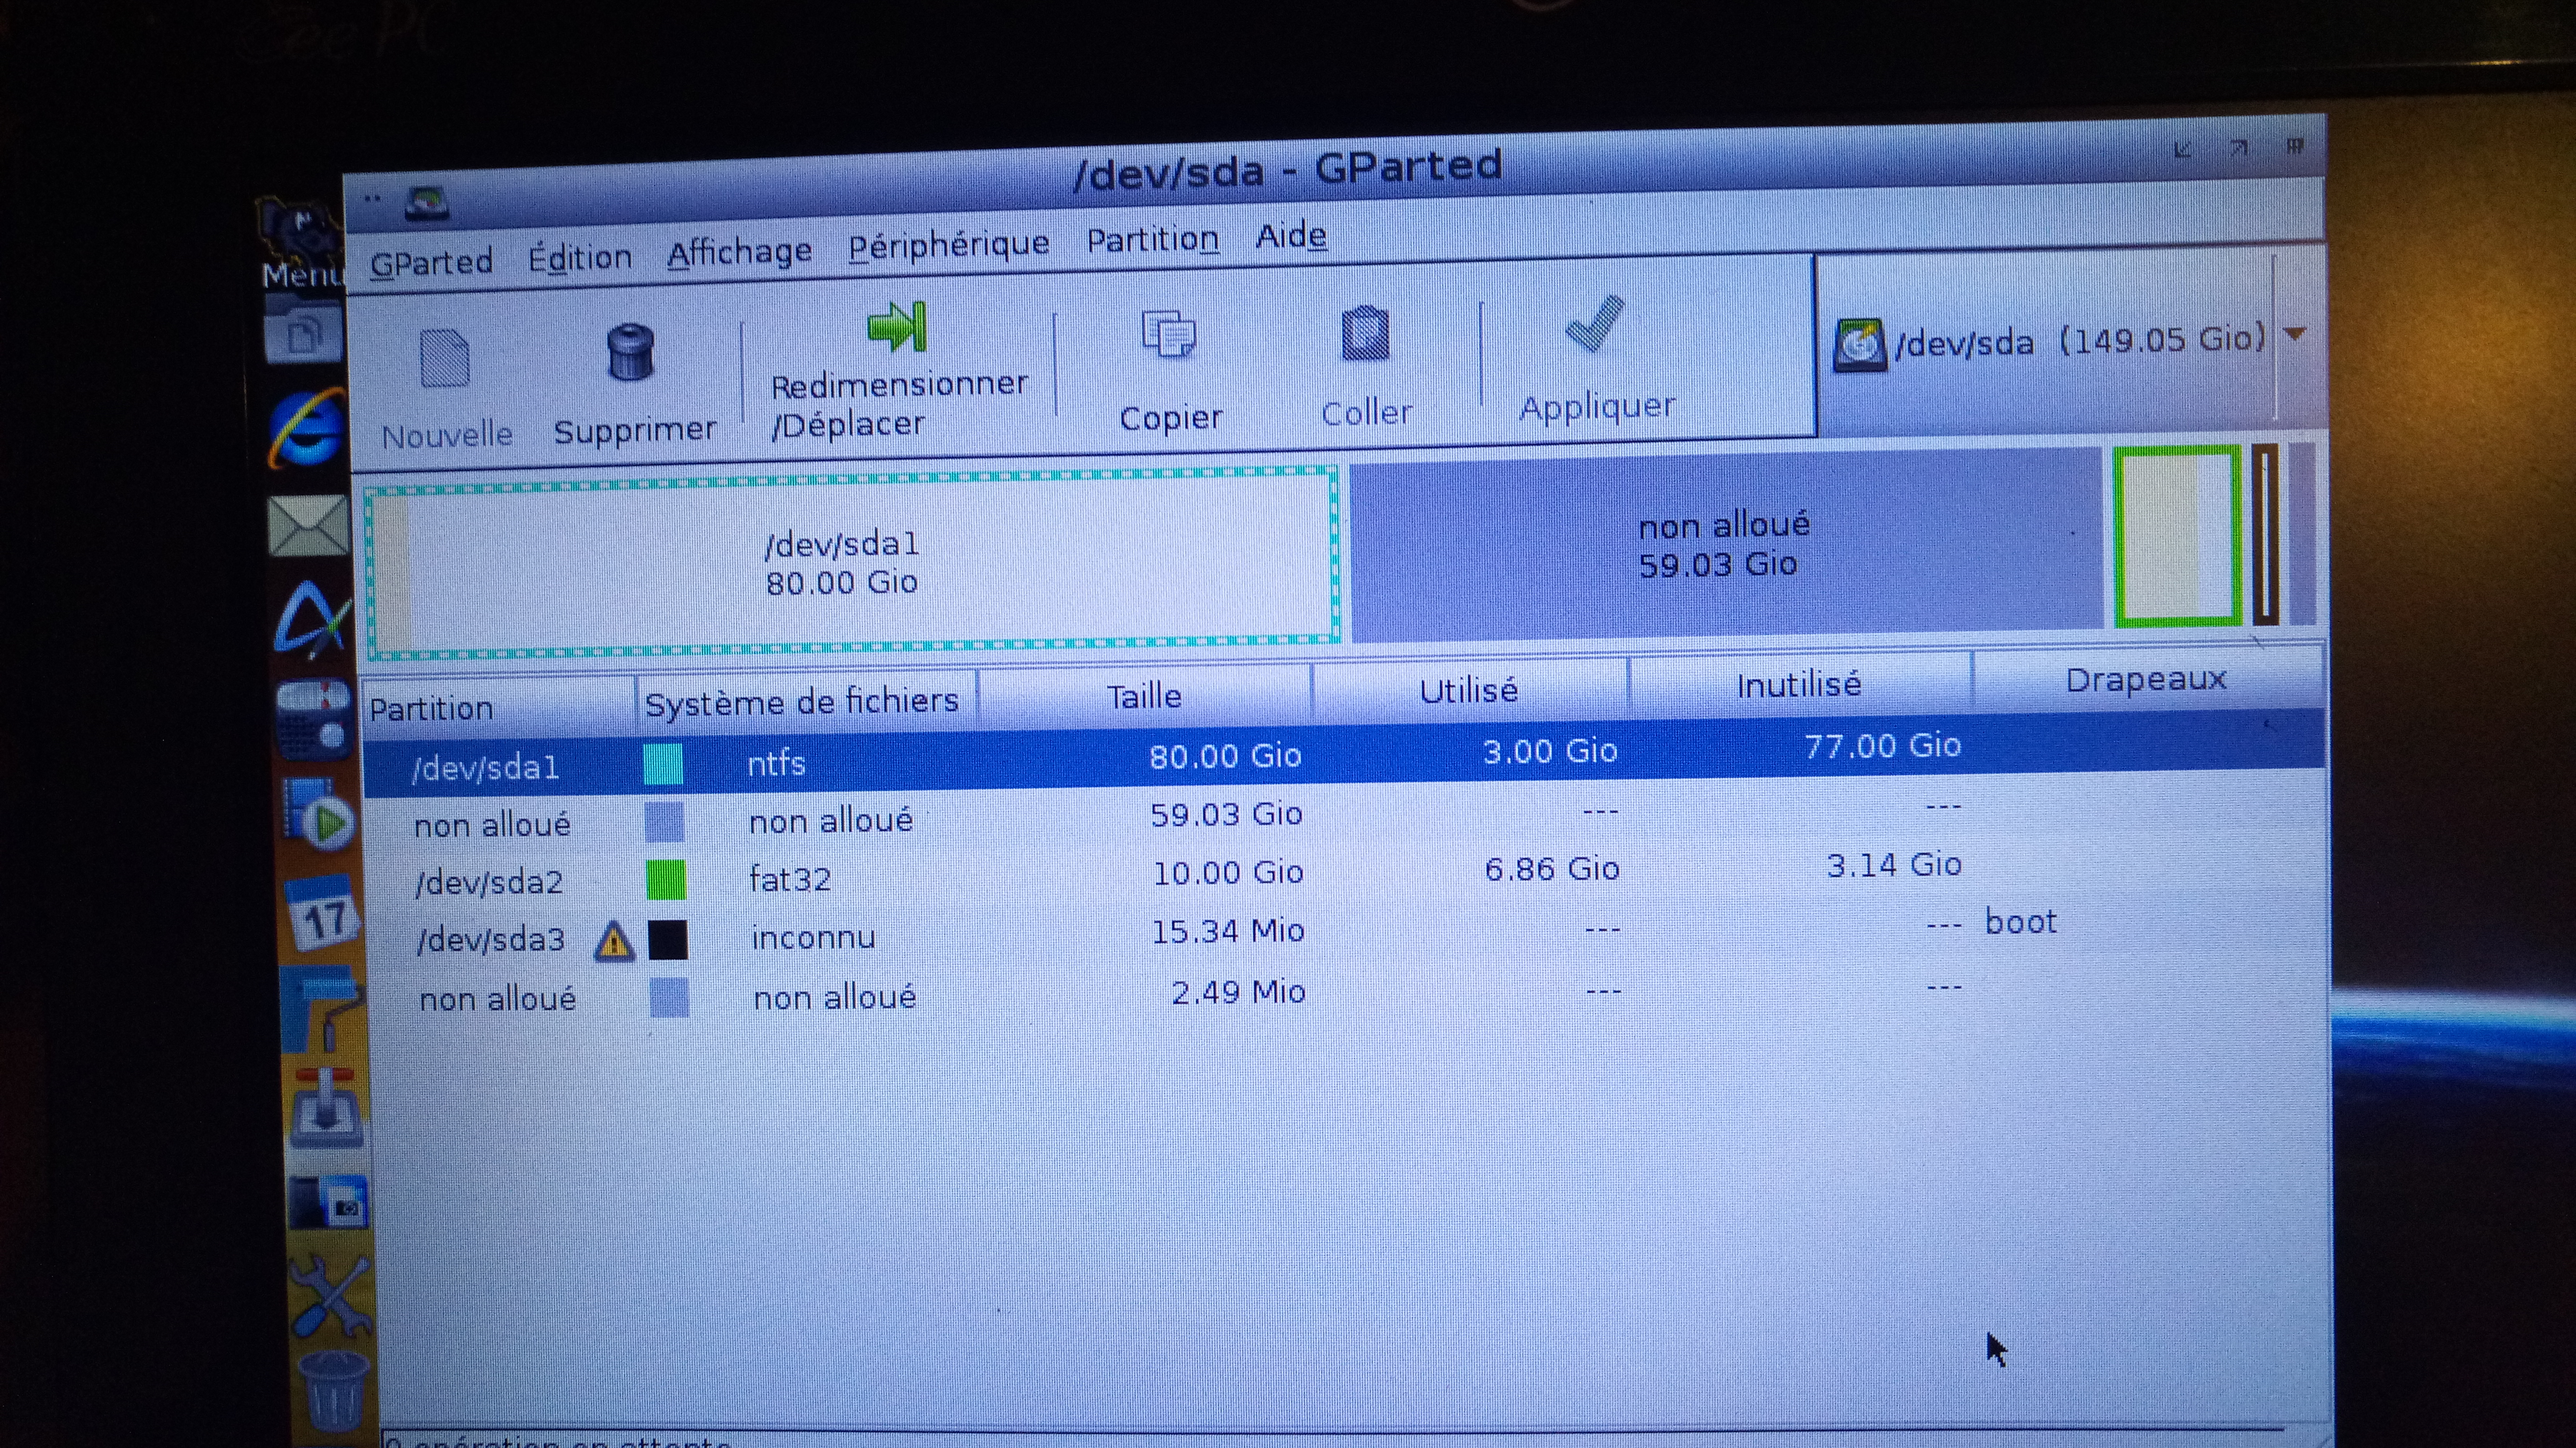The height and width of the screenshot is (1448, 2576).
Task: Click the inconnu file system cell
Action: [813, 938]
